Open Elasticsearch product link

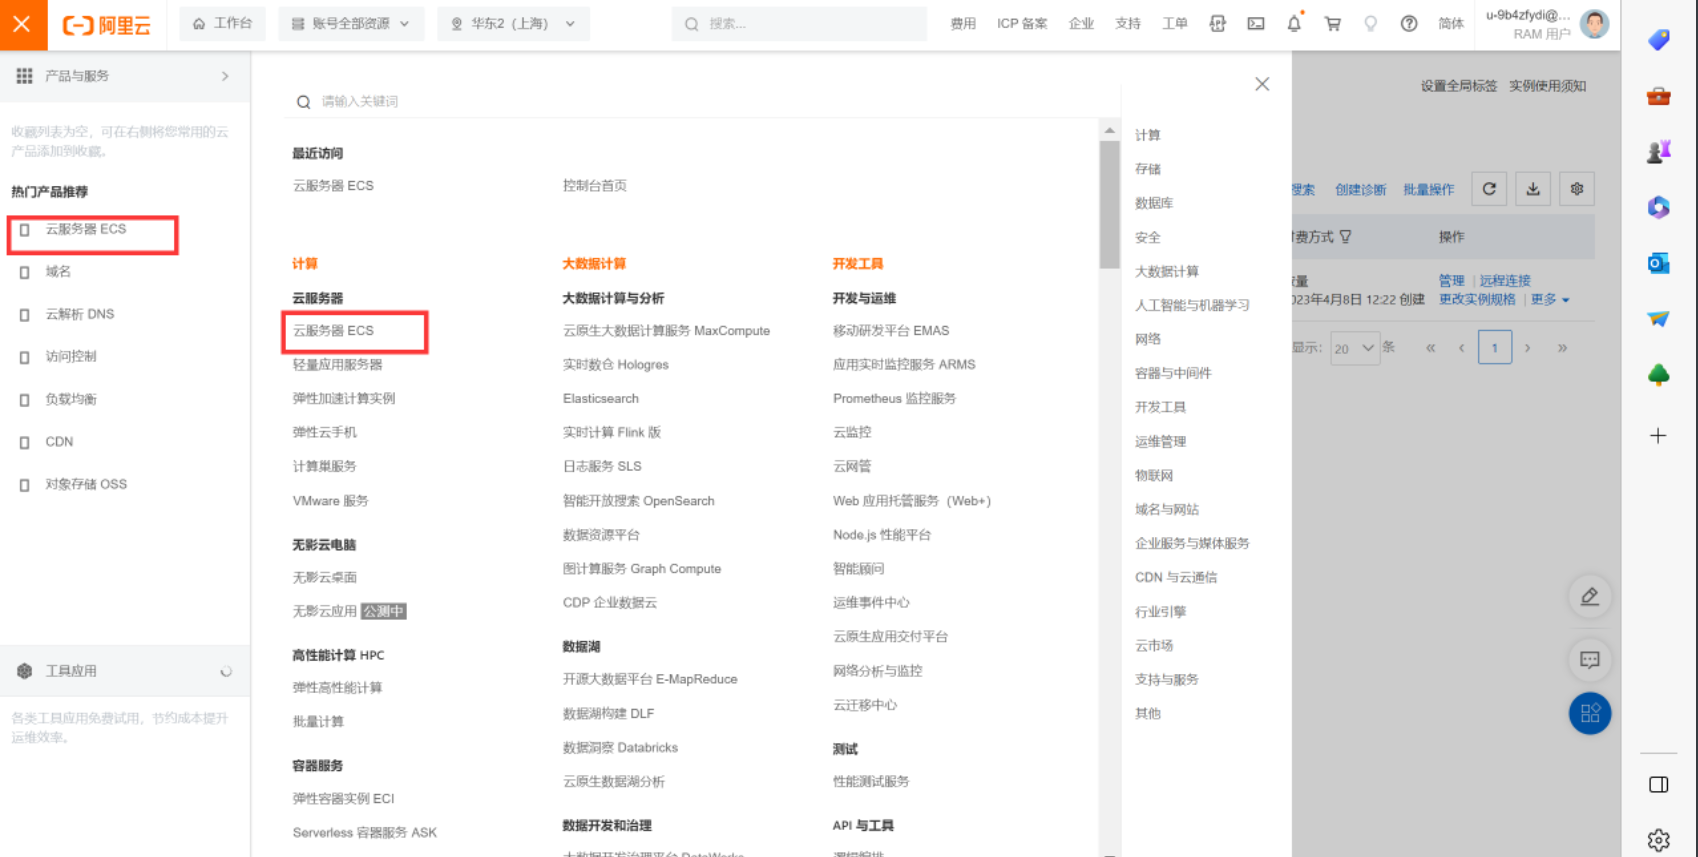coord(601,399)
